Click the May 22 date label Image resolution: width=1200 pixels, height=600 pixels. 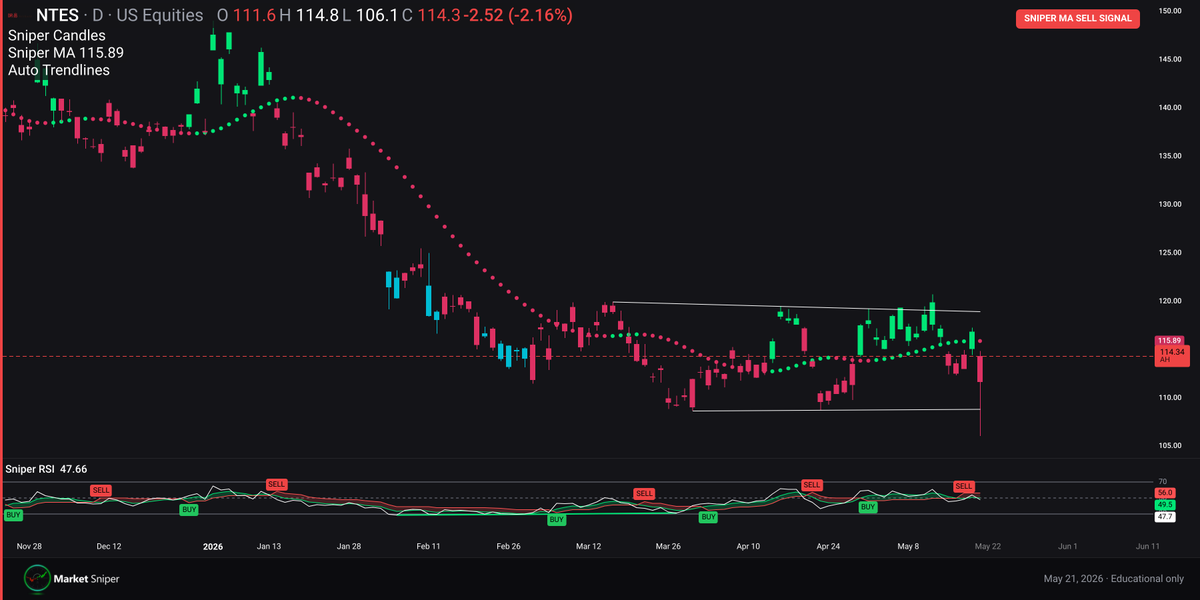[x=989, y=547]
